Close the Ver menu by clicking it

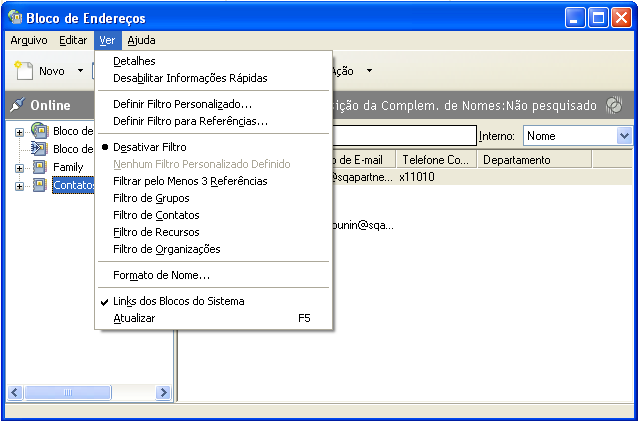coord(107,40)
